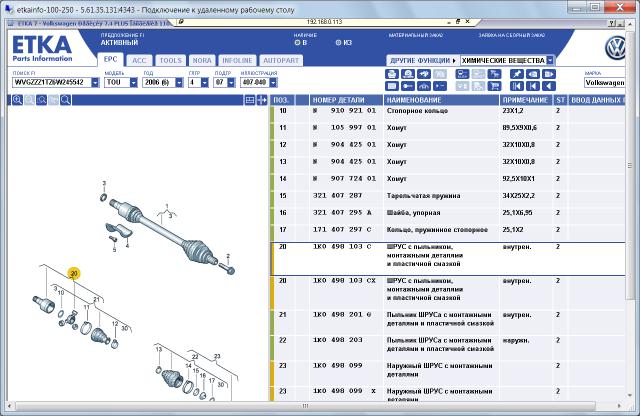Select the 'ИЗ' availability radio button
The height and width of the screenshot is (416, 640).
[338, 42]
